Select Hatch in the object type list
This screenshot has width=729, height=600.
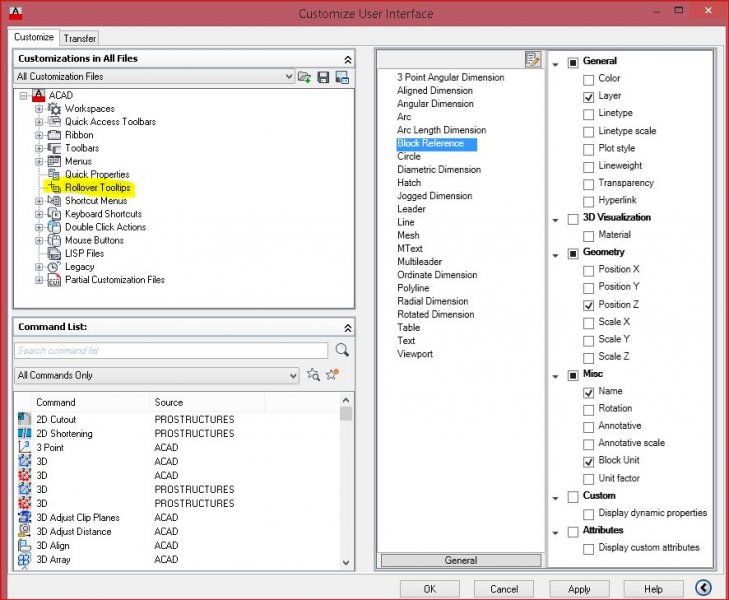409,183
